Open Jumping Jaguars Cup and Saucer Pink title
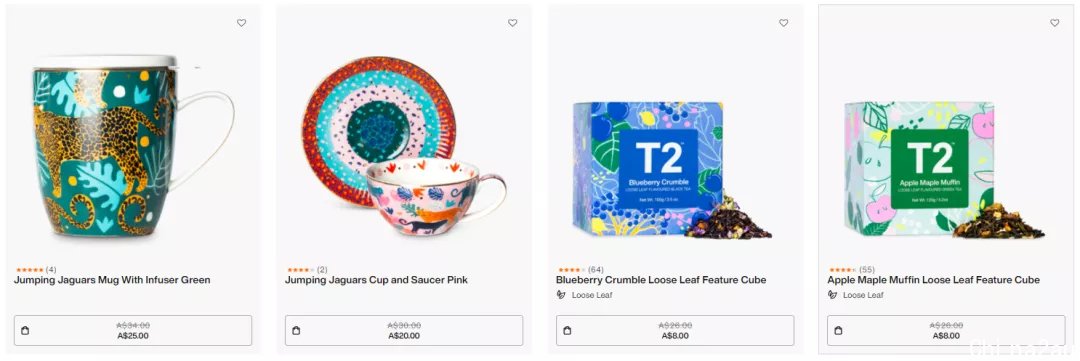 [x=376, y=280]
